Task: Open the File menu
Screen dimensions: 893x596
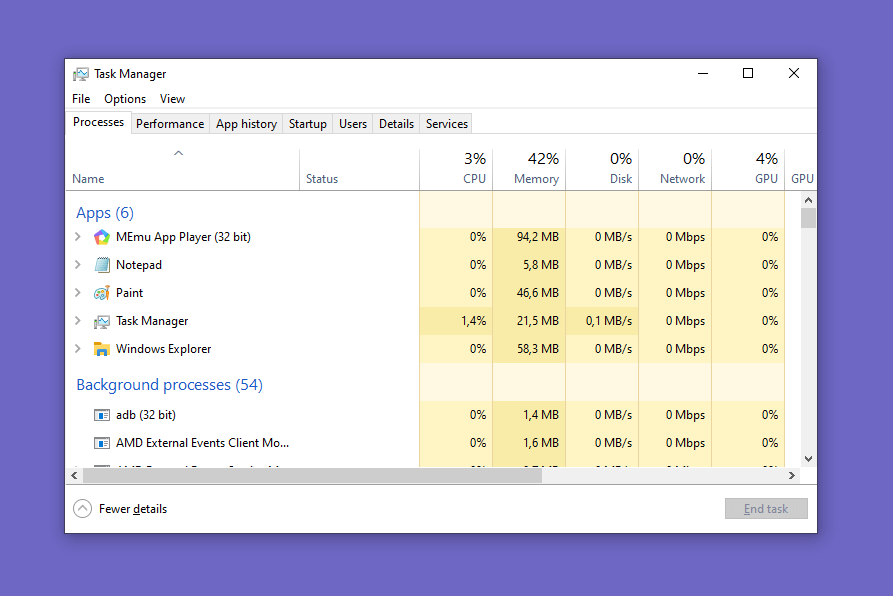Action: pos(81,98)
